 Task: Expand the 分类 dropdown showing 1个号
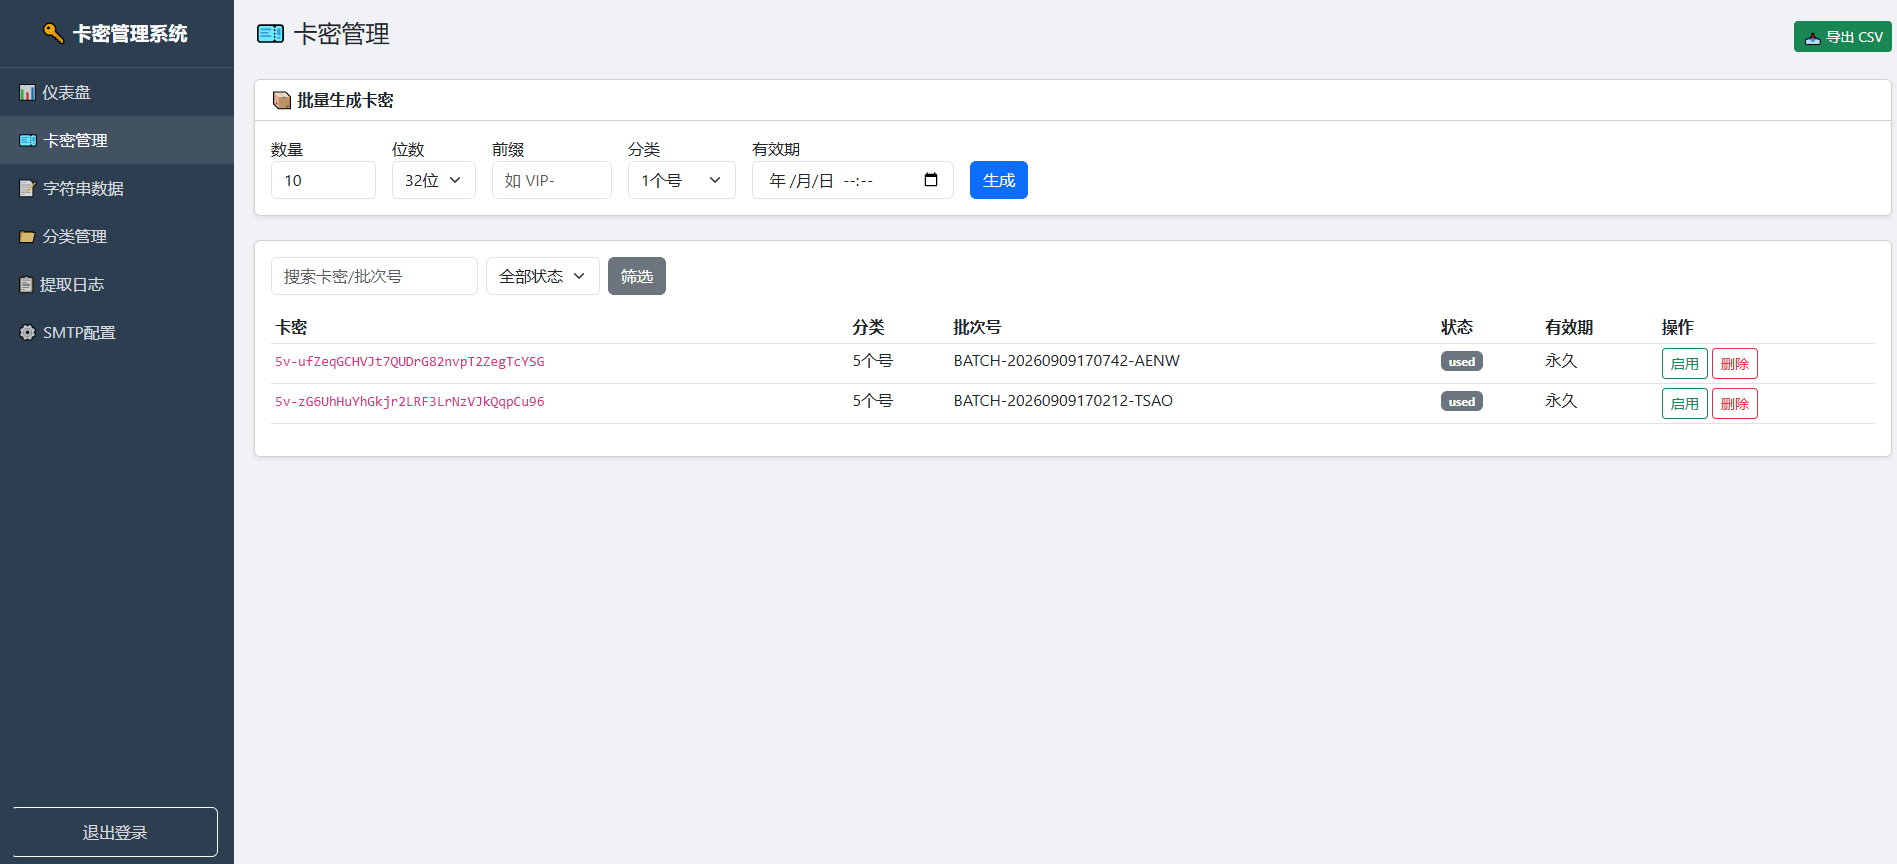tap(682, 180)
